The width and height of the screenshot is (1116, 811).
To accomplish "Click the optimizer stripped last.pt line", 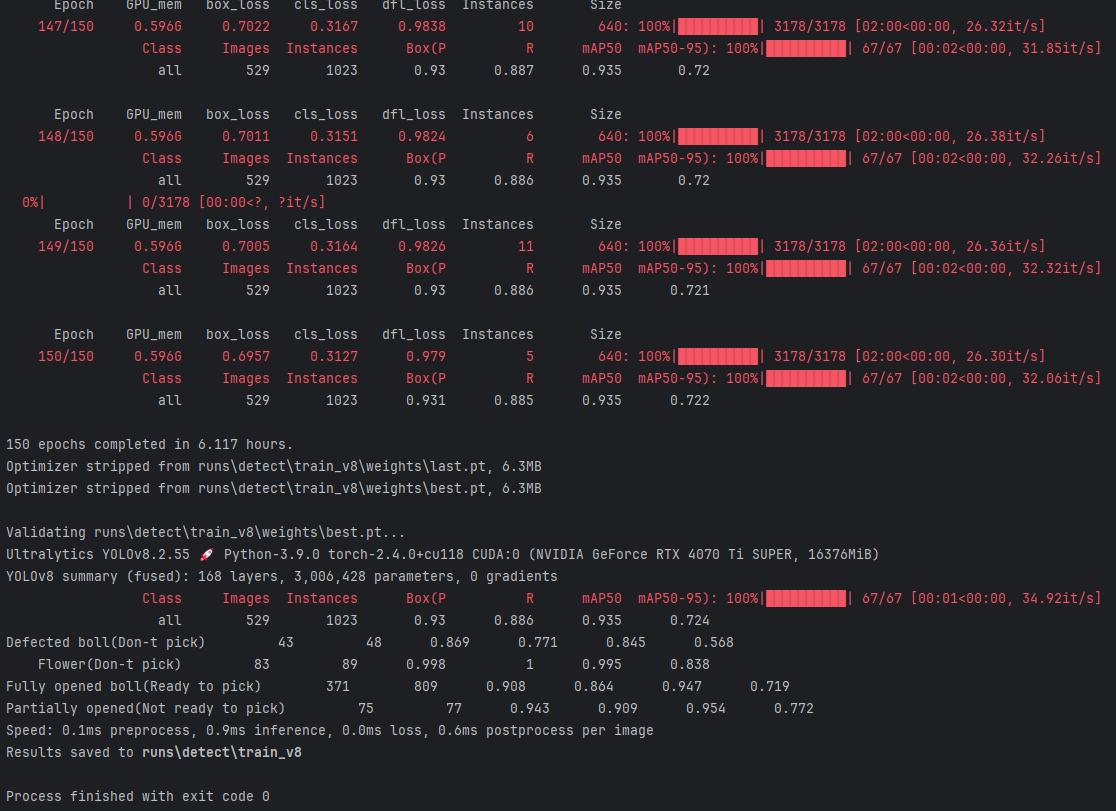I will click(274, 467).
